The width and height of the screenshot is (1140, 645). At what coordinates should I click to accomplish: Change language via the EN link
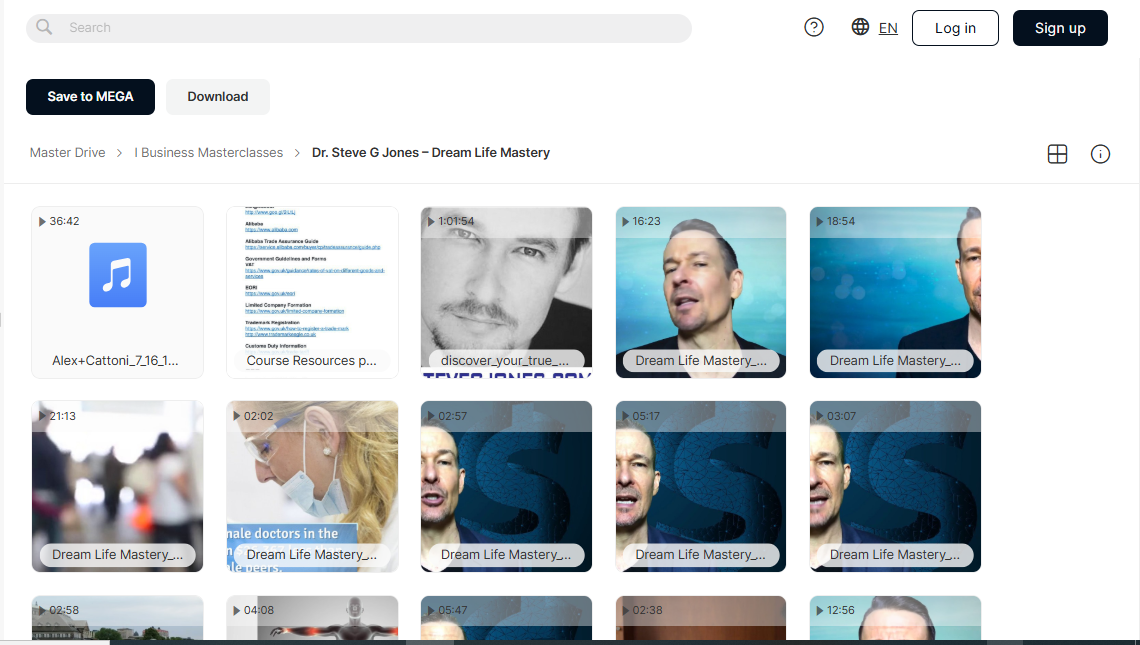(x=888, y=28)
